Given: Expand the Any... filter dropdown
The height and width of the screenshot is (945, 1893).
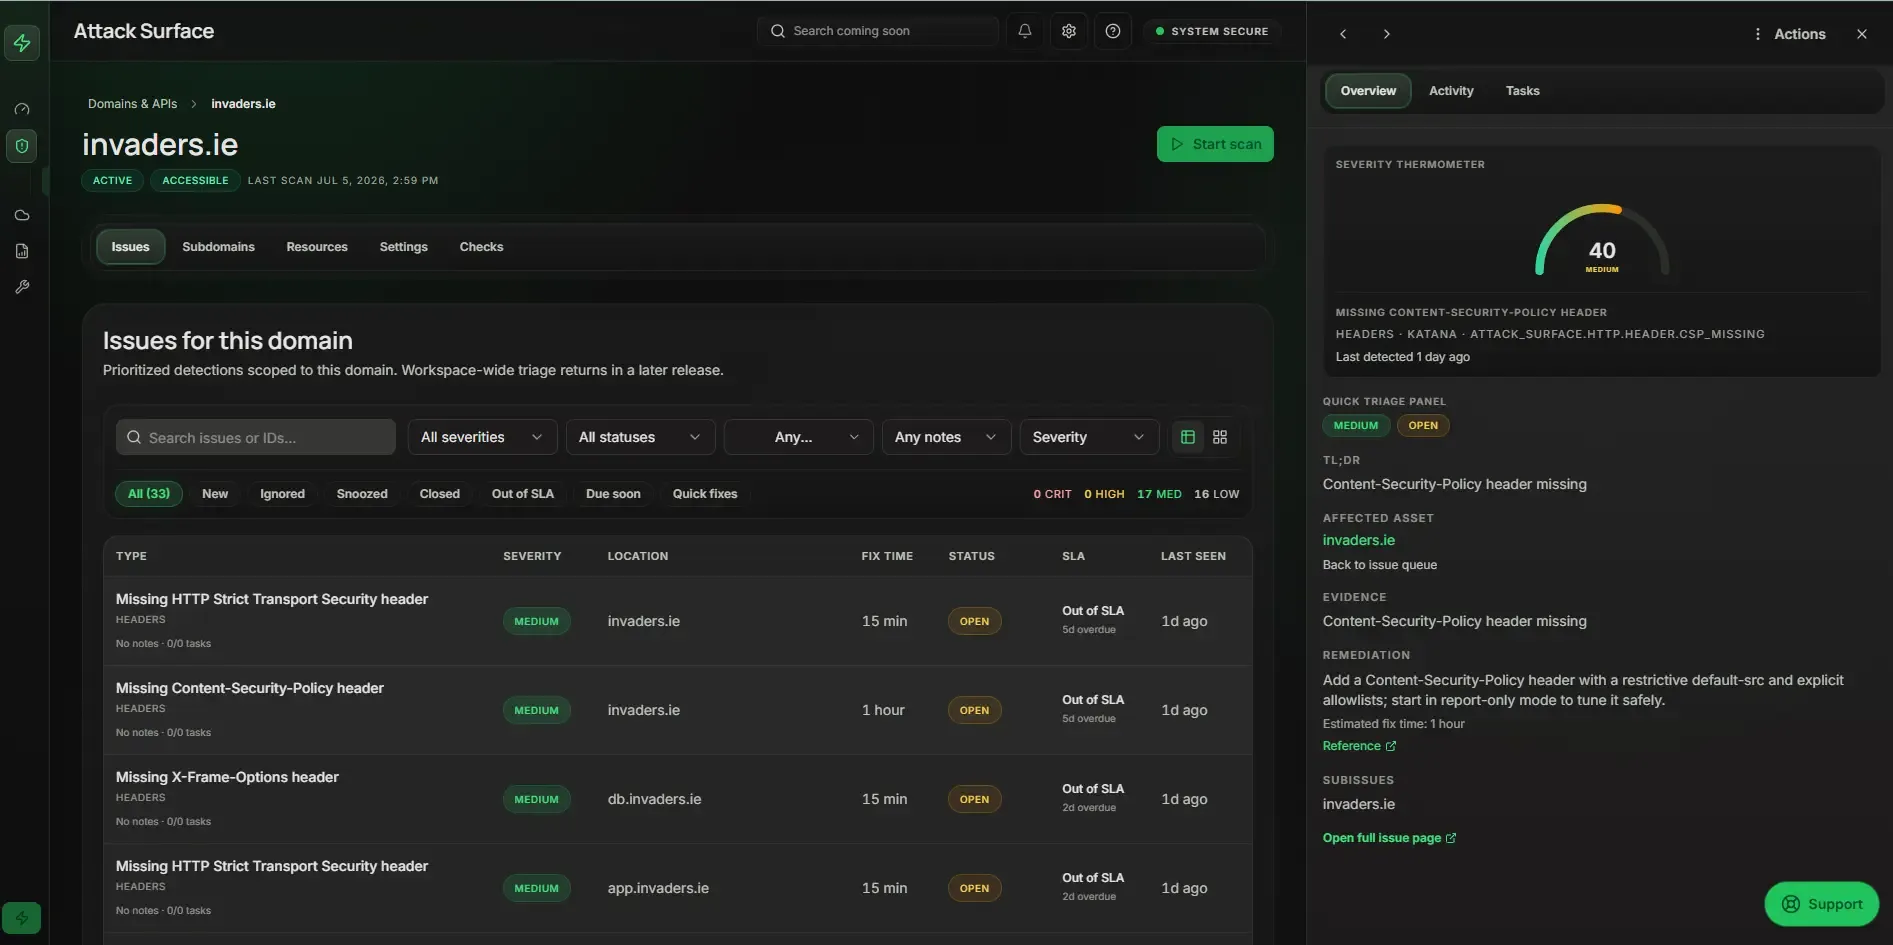Looking at the screenshot, I should 798,437.
